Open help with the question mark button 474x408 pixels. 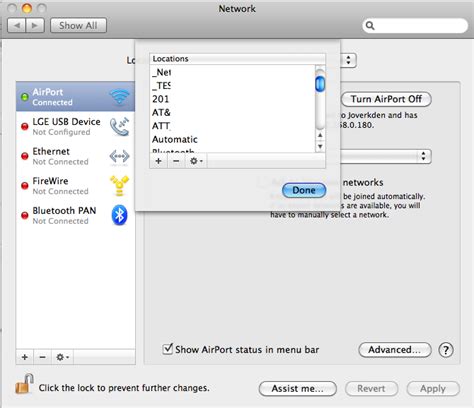pos(446,350)
